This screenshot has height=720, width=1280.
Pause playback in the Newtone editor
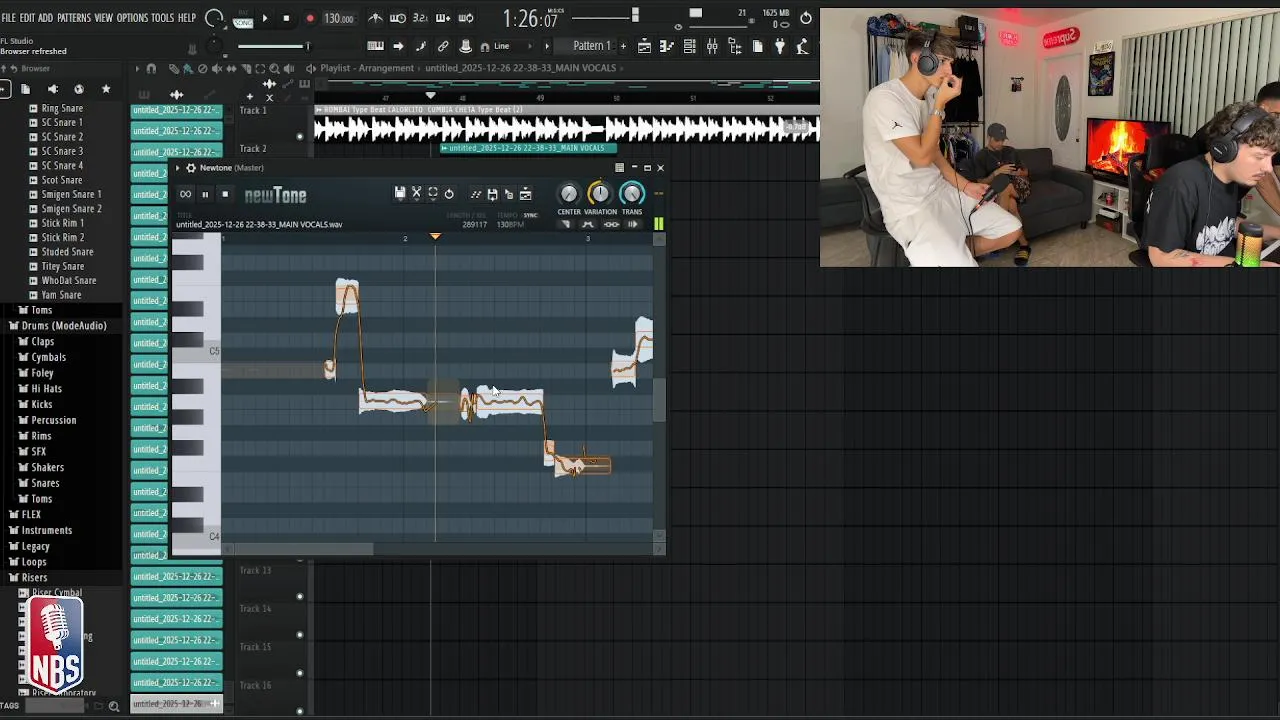[x=205, y=194]
